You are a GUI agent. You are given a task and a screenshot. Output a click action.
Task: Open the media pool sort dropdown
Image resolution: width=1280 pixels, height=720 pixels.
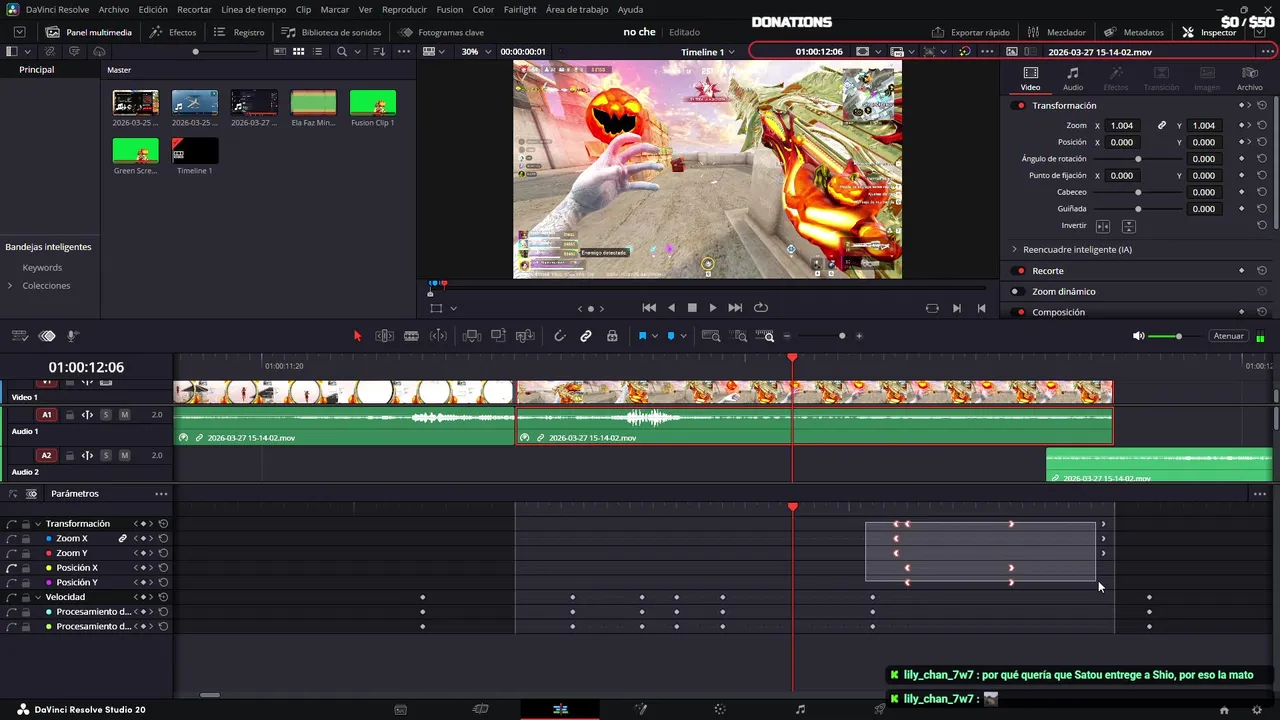tap(379, 51)
